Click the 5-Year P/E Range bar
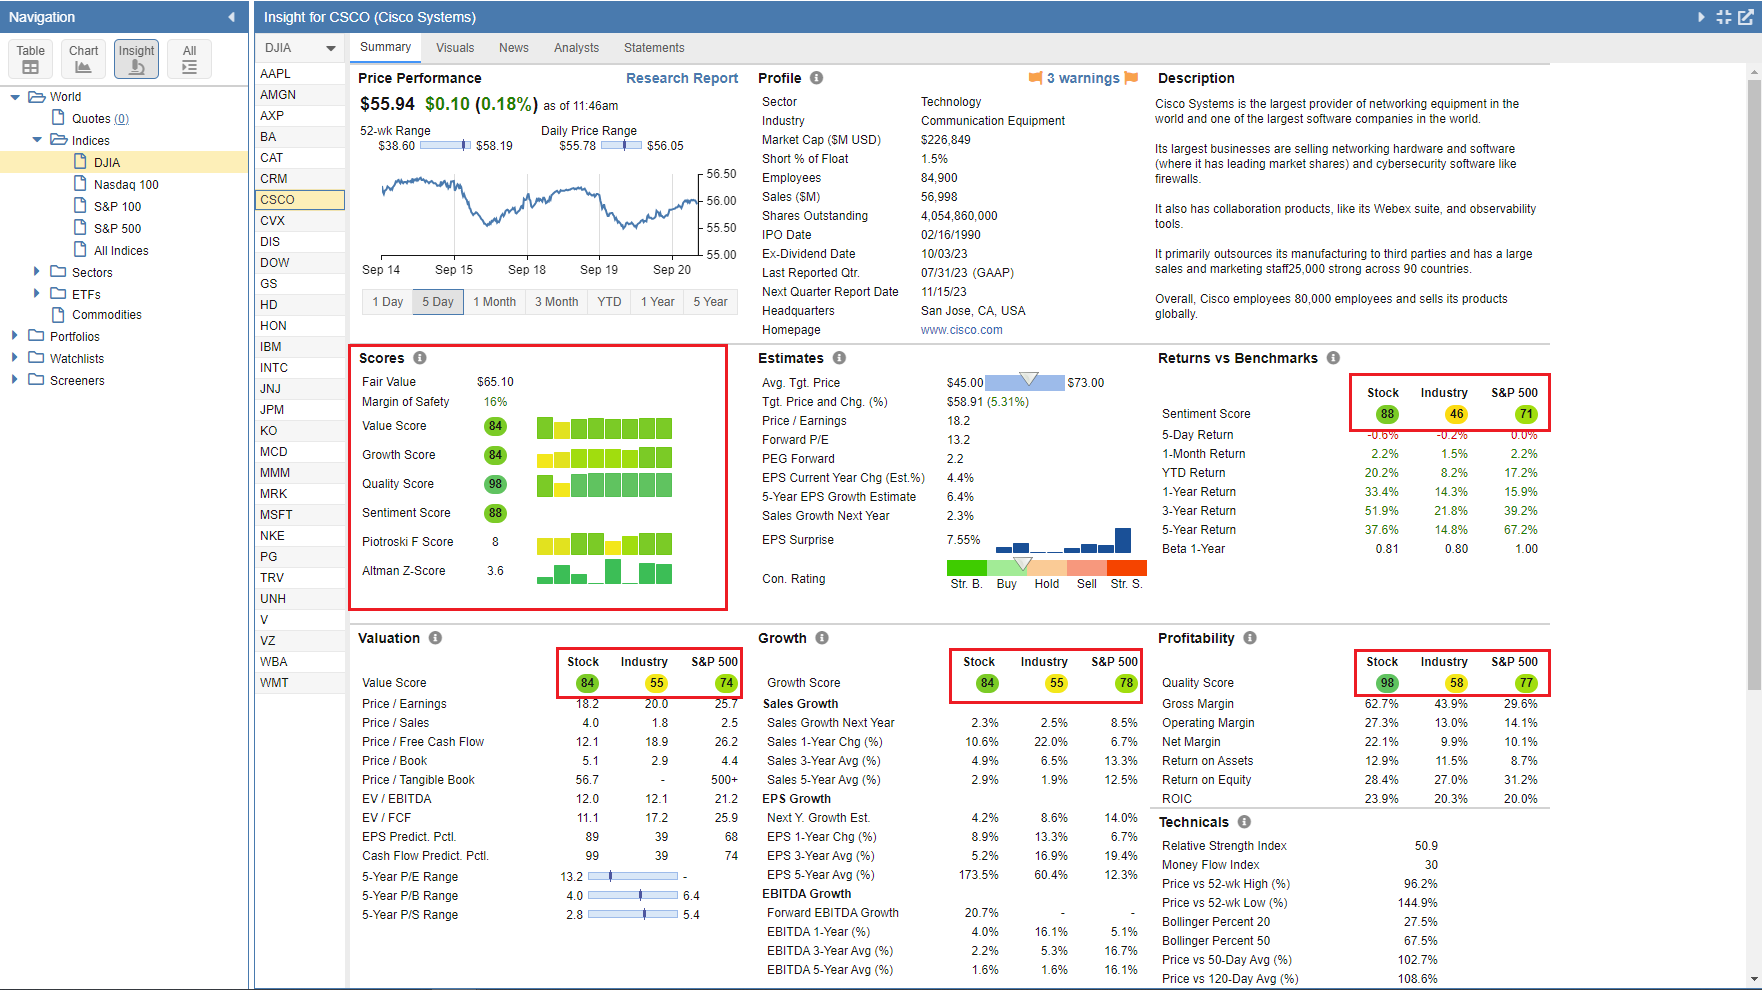The image size is (1762, 990). 633,876
